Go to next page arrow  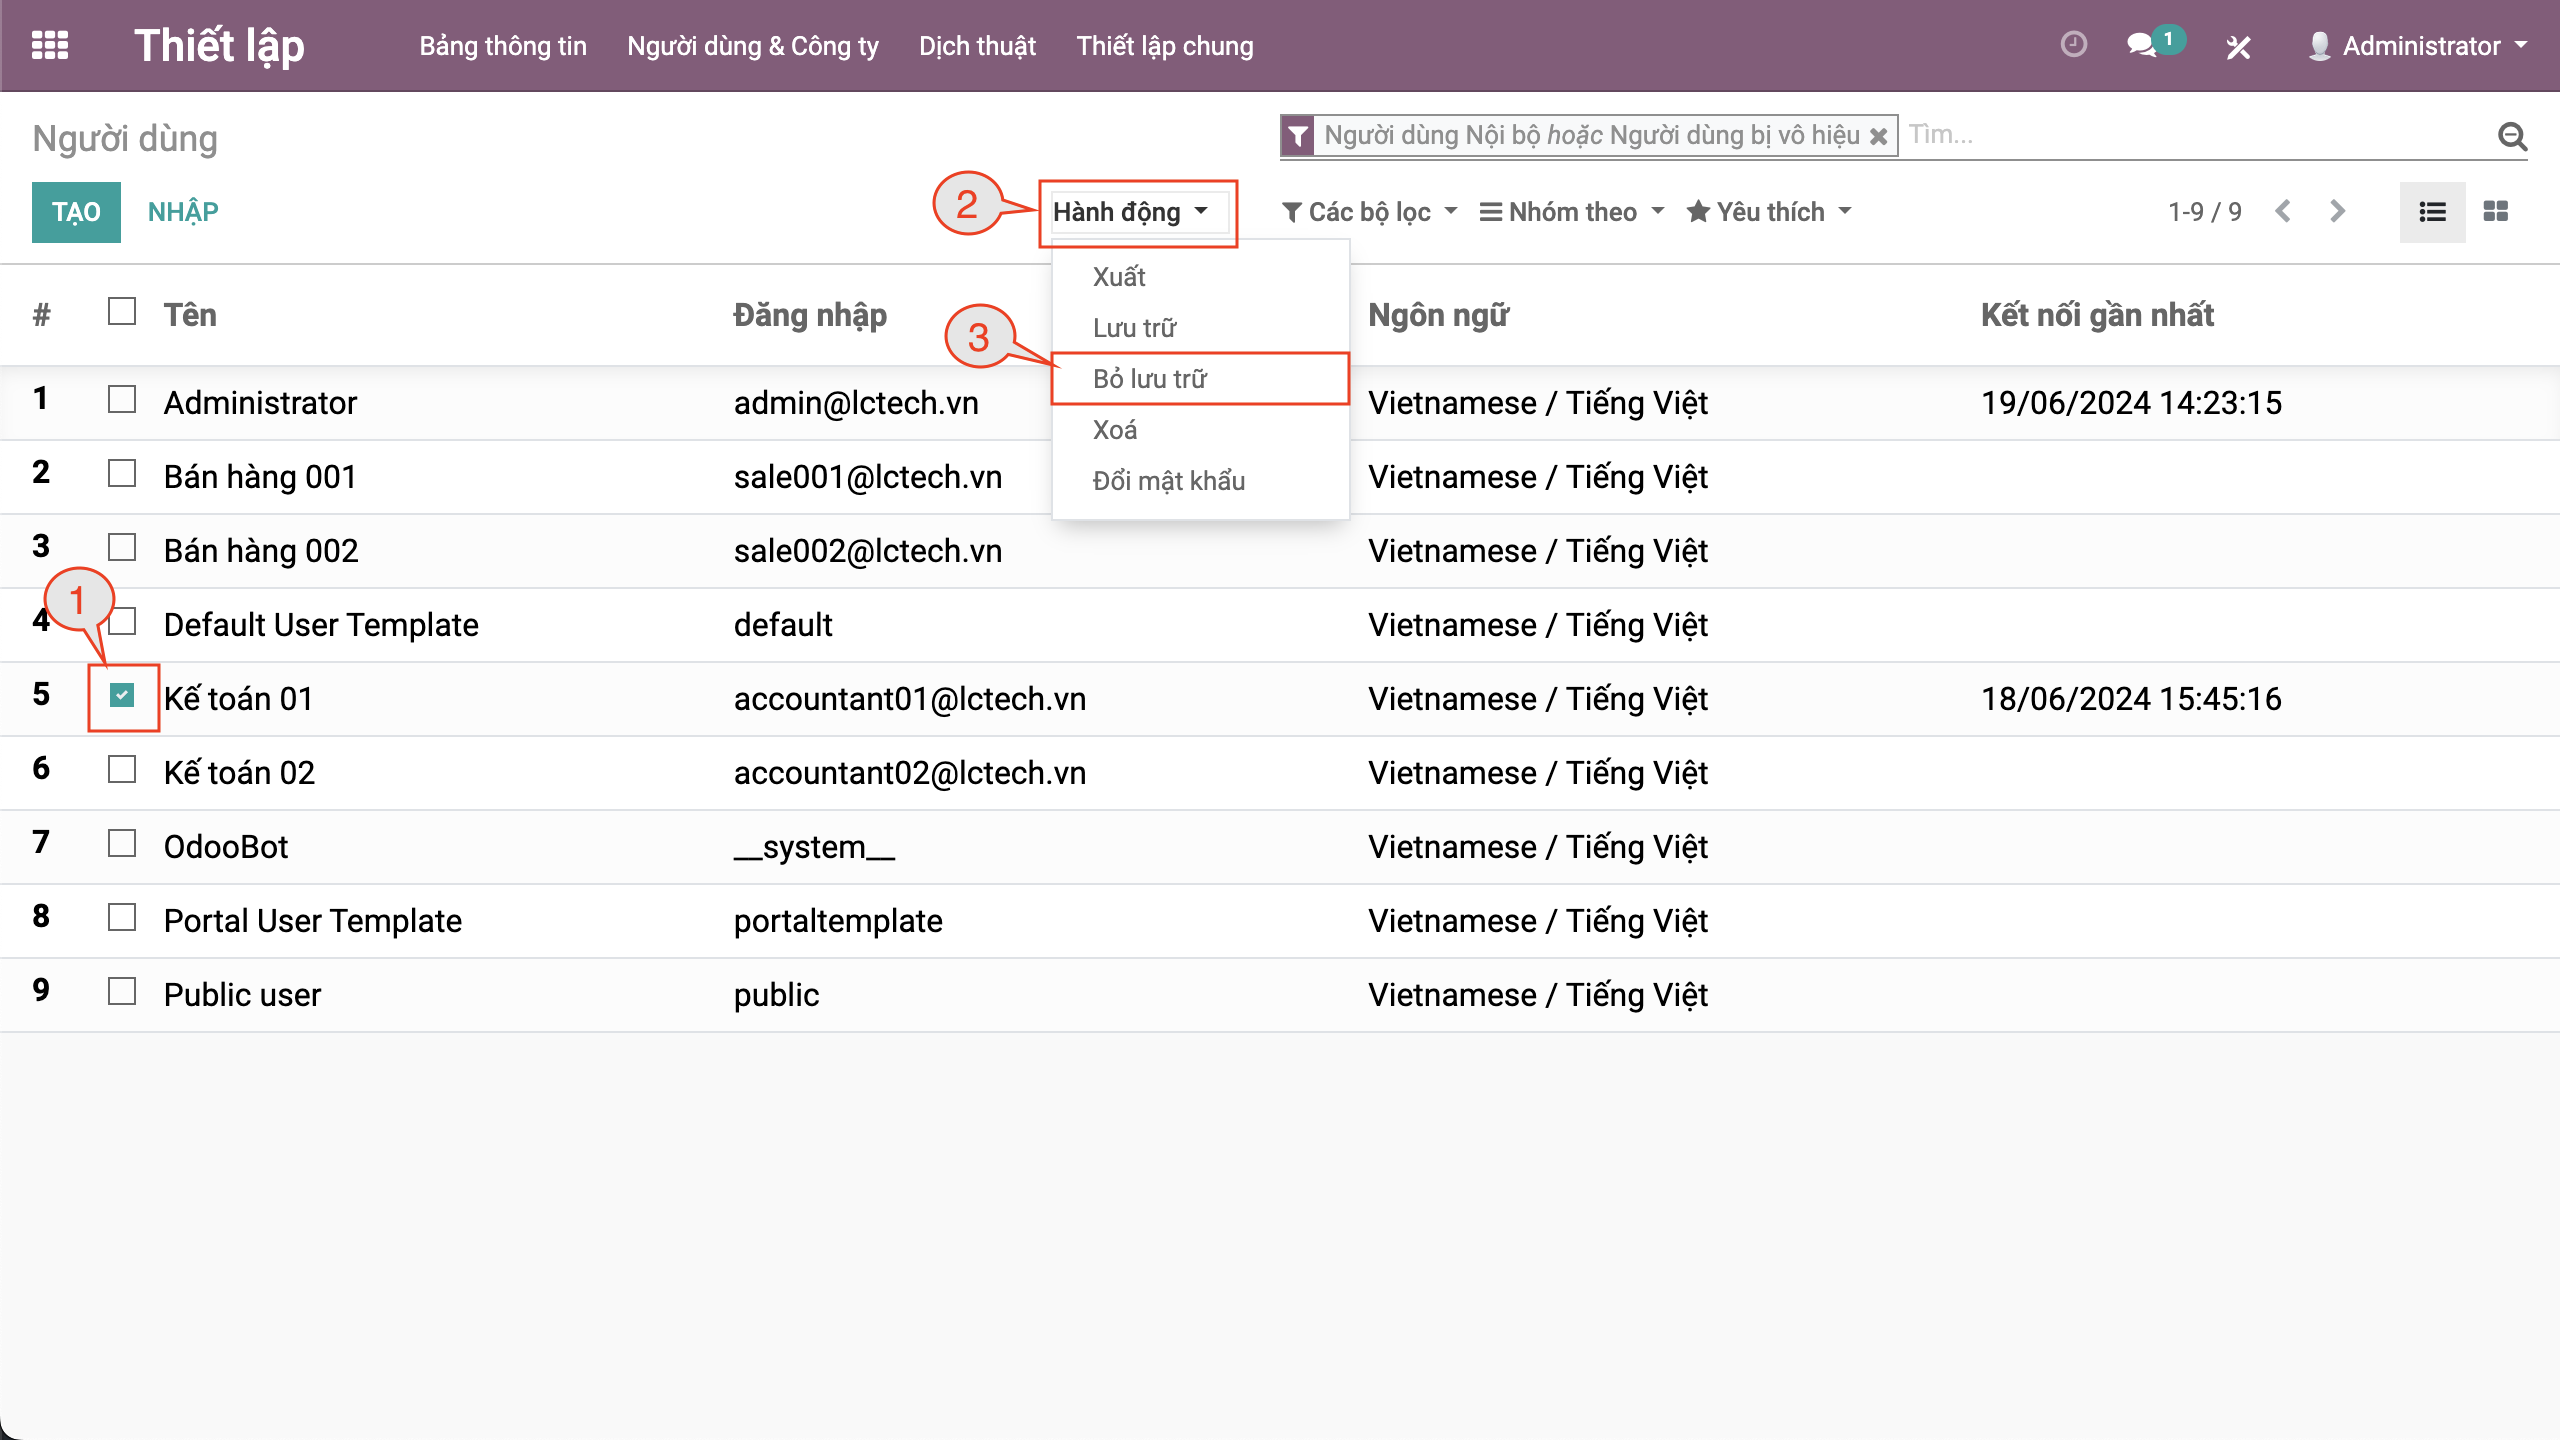coord(2337,211)
